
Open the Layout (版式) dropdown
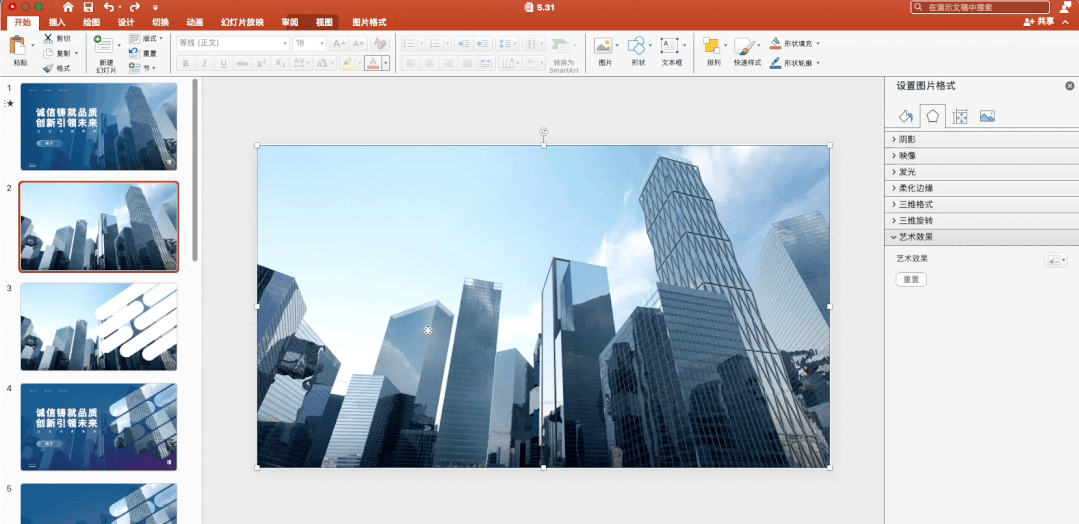[x=147, y=39]
